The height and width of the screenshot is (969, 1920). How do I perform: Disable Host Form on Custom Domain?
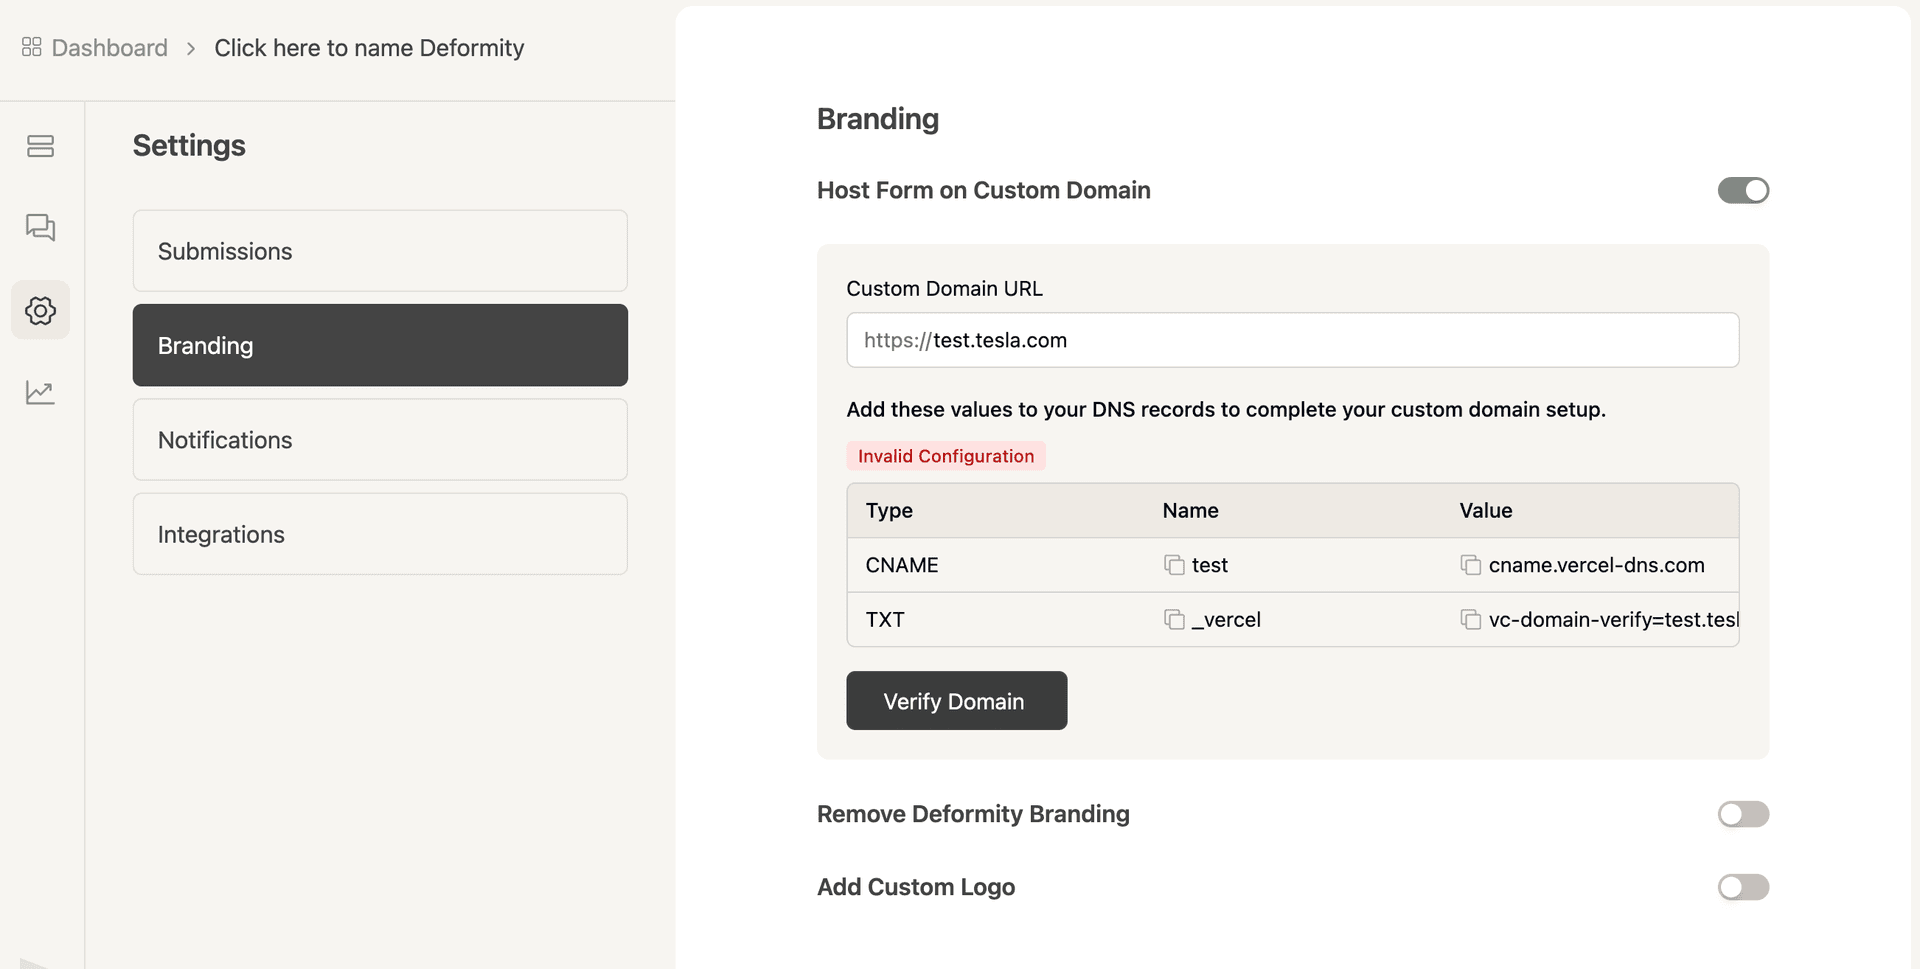click(1743, 190)
